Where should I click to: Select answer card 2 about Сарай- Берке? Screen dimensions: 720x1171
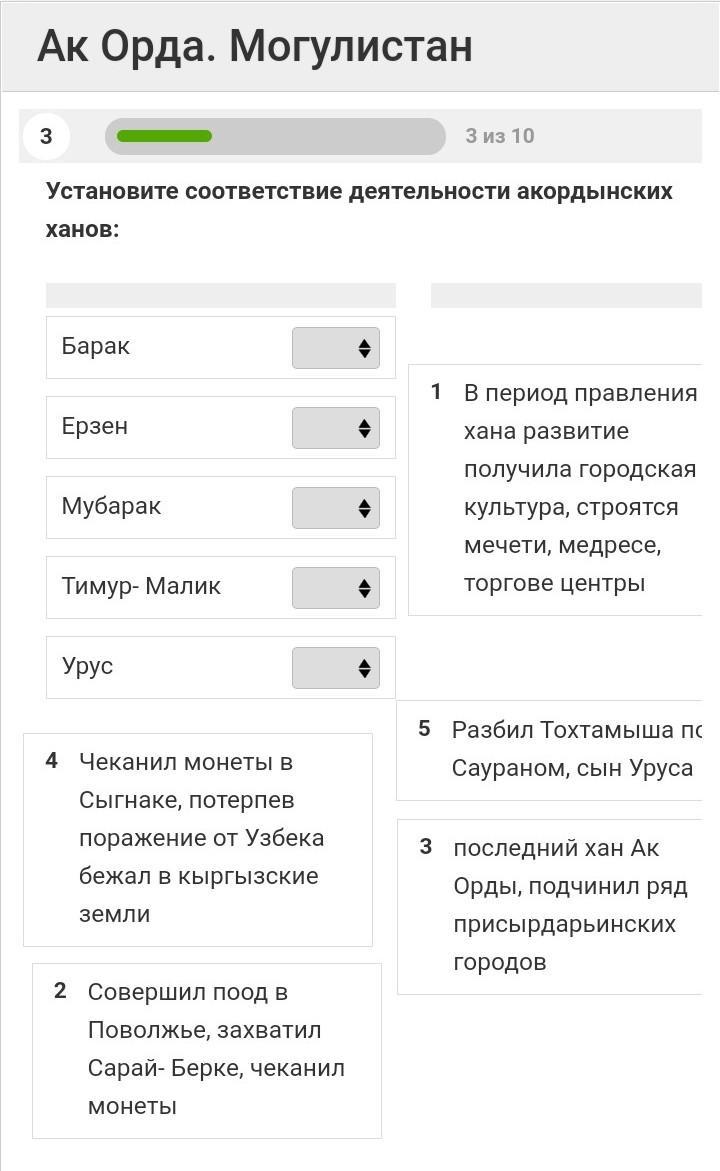pos(207,1049)
